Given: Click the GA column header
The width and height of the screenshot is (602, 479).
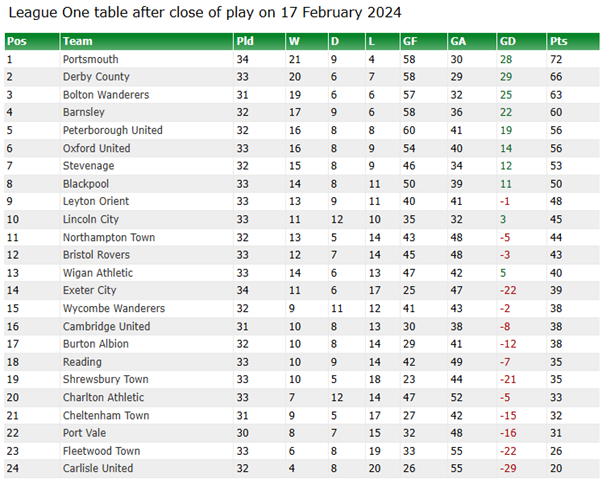Looking at the screenshot, I should tap(459, 41).
